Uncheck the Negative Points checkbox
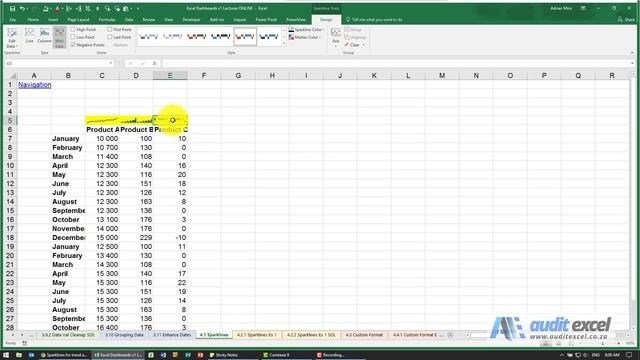Viewport: 640px width, 360px height. (73, 44)
